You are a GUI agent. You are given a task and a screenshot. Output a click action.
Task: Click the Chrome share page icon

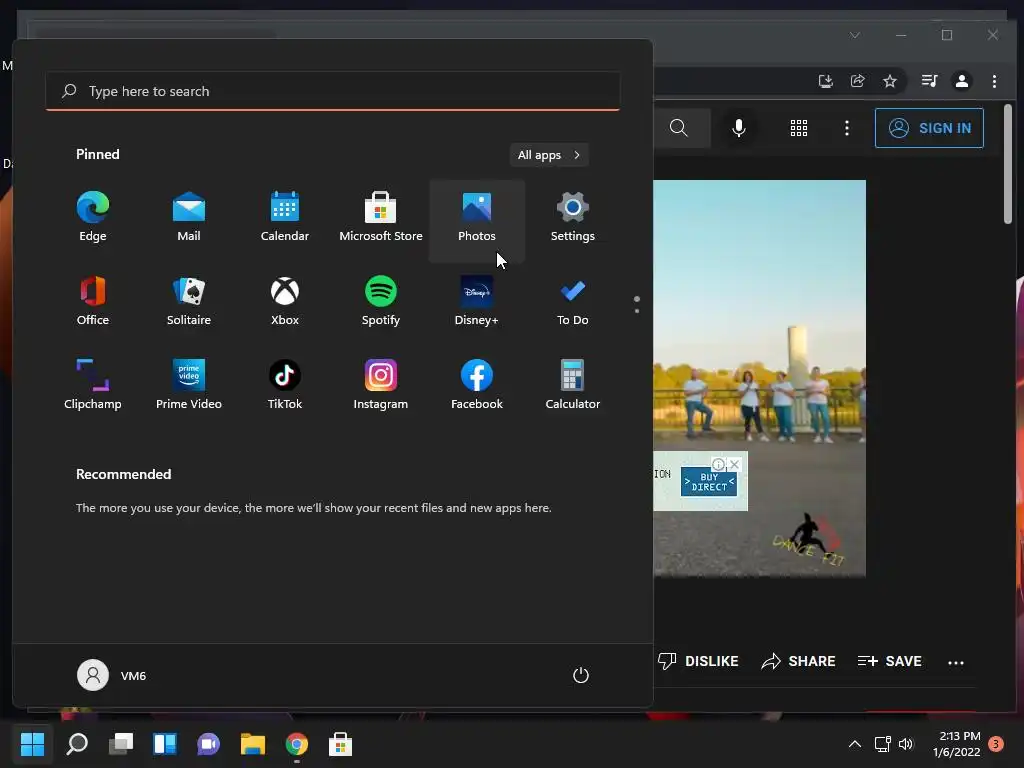(857, 81)
